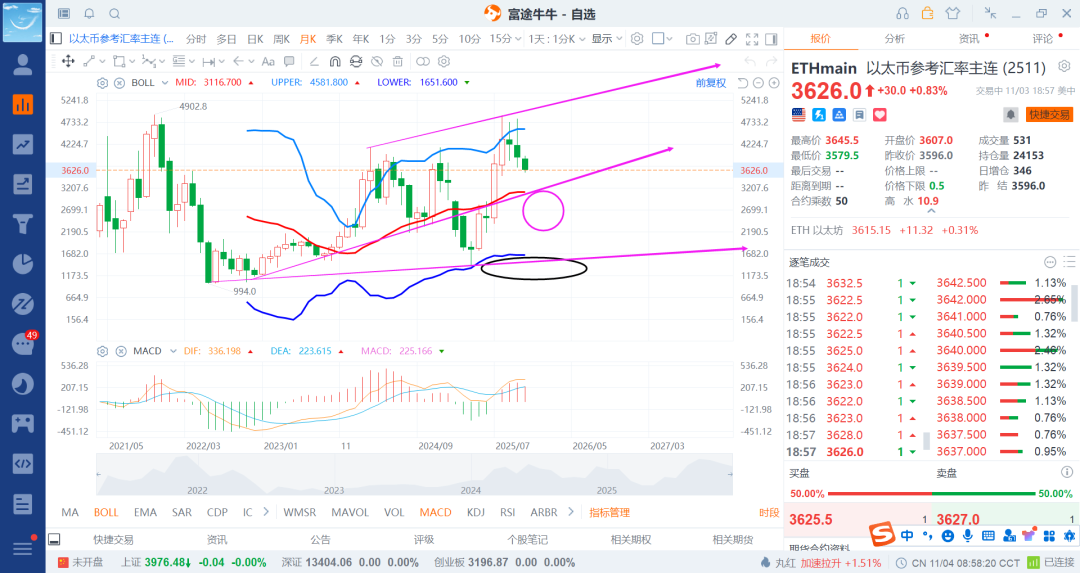Open 指标管理 indicator management link
1080x573 pixels.
[609, 512]
